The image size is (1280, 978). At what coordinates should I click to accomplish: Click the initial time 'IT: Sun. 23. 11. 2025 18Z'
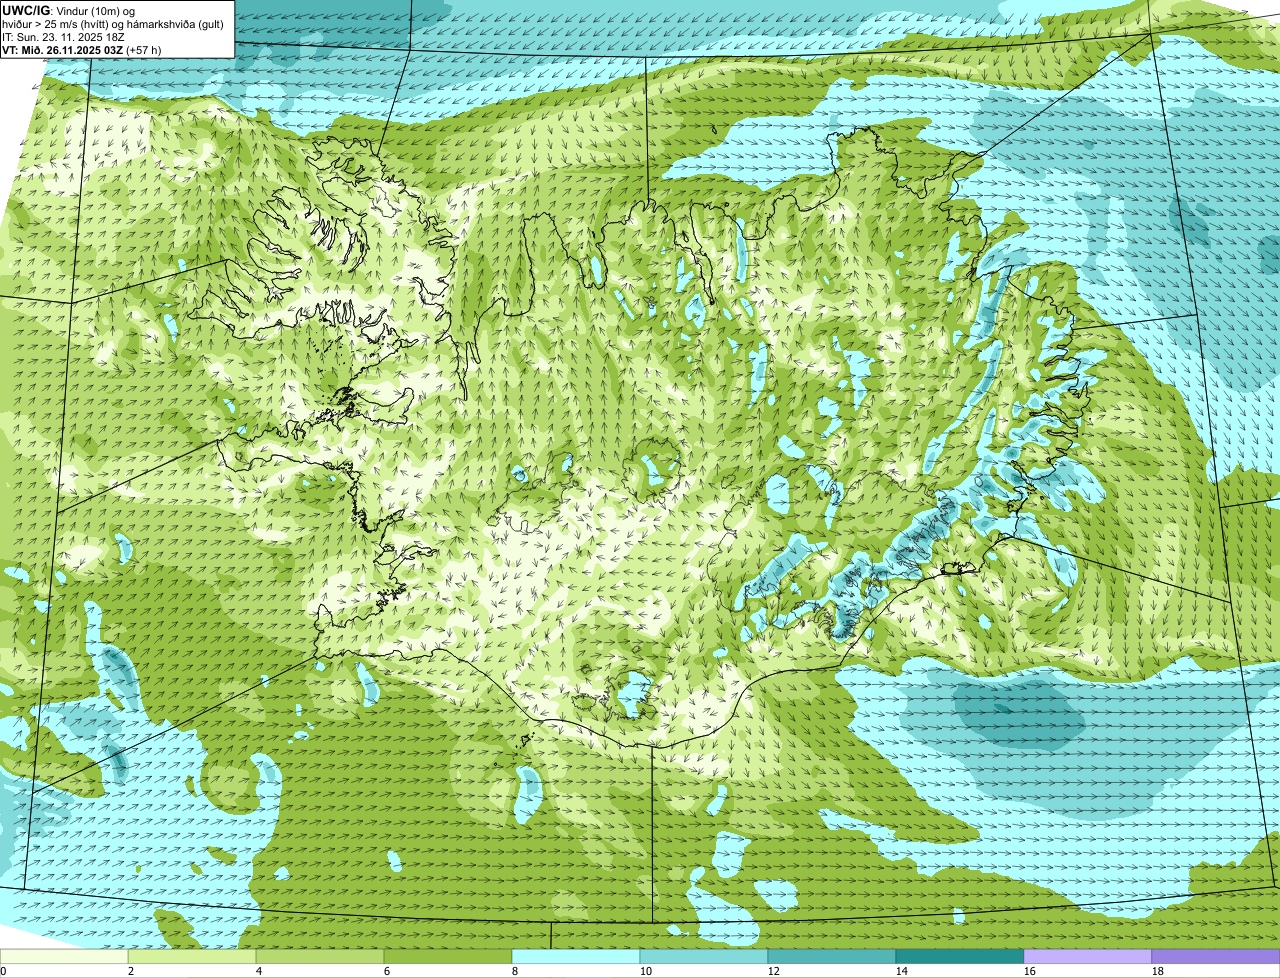[64, 36]
